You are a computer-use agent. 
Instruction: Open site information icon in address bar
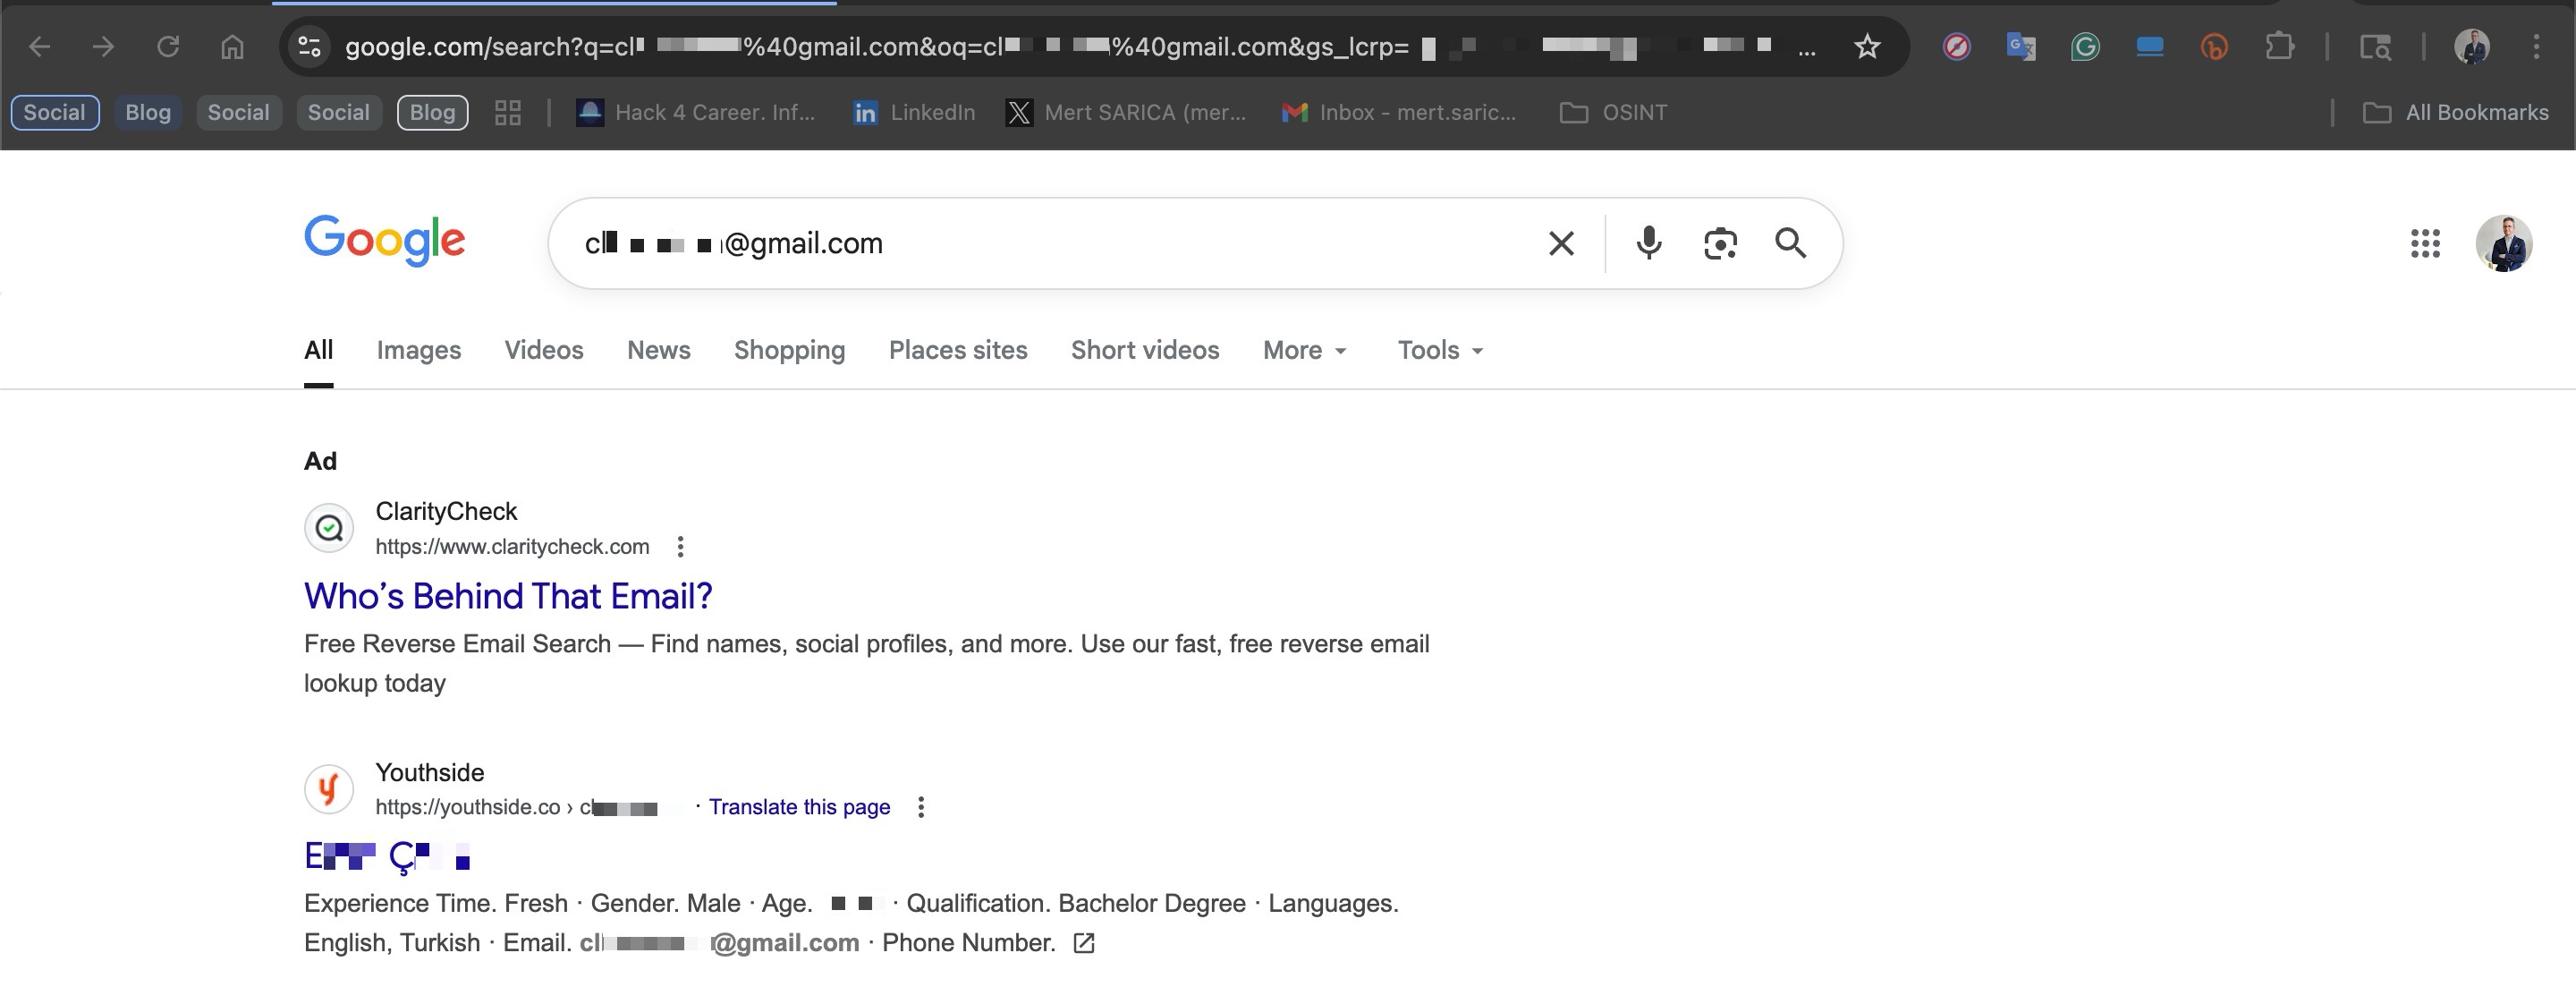click(x=310, y=46)
